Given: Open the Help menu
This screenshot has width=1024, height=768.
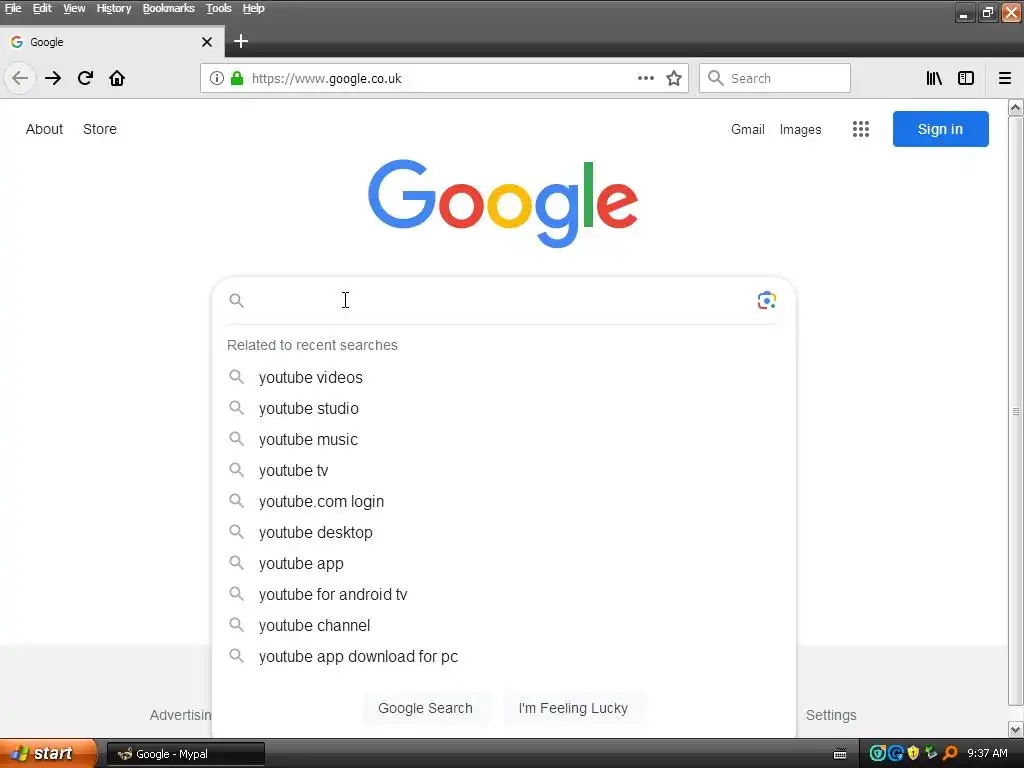Looking at the screenshot, I should (253, 8).
